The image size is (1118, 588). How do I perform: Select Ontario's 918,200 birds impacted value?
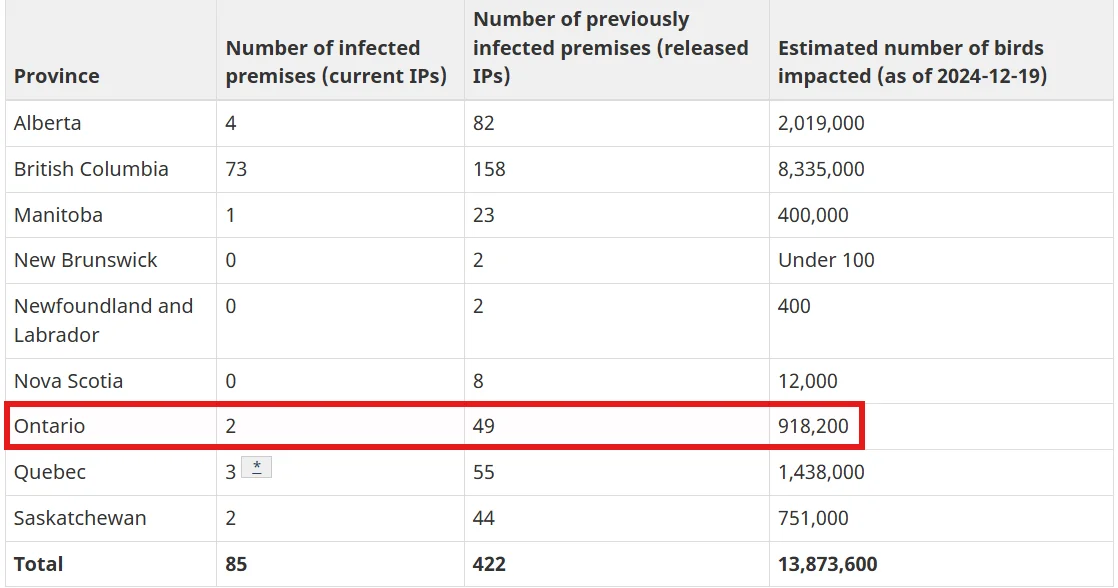(x=813, y=425)
